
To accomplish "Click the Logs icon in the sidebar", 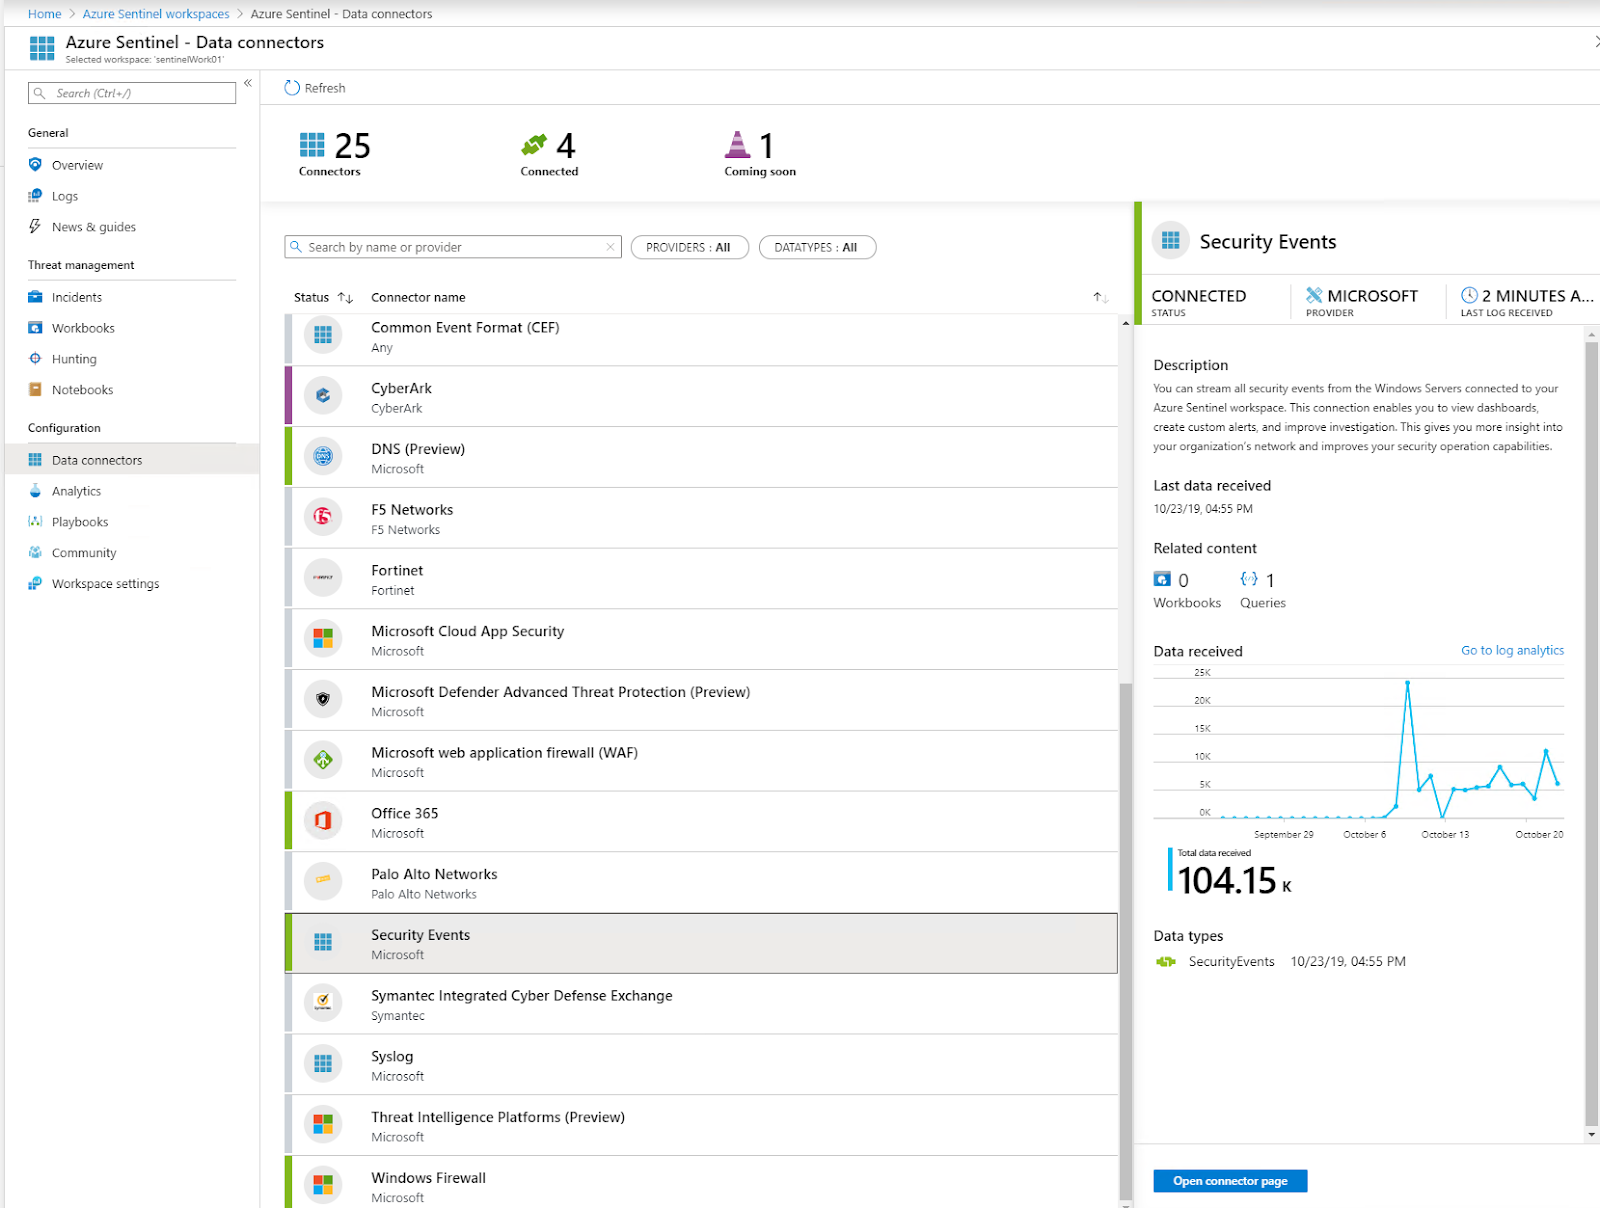I will (x=35, y=196).
